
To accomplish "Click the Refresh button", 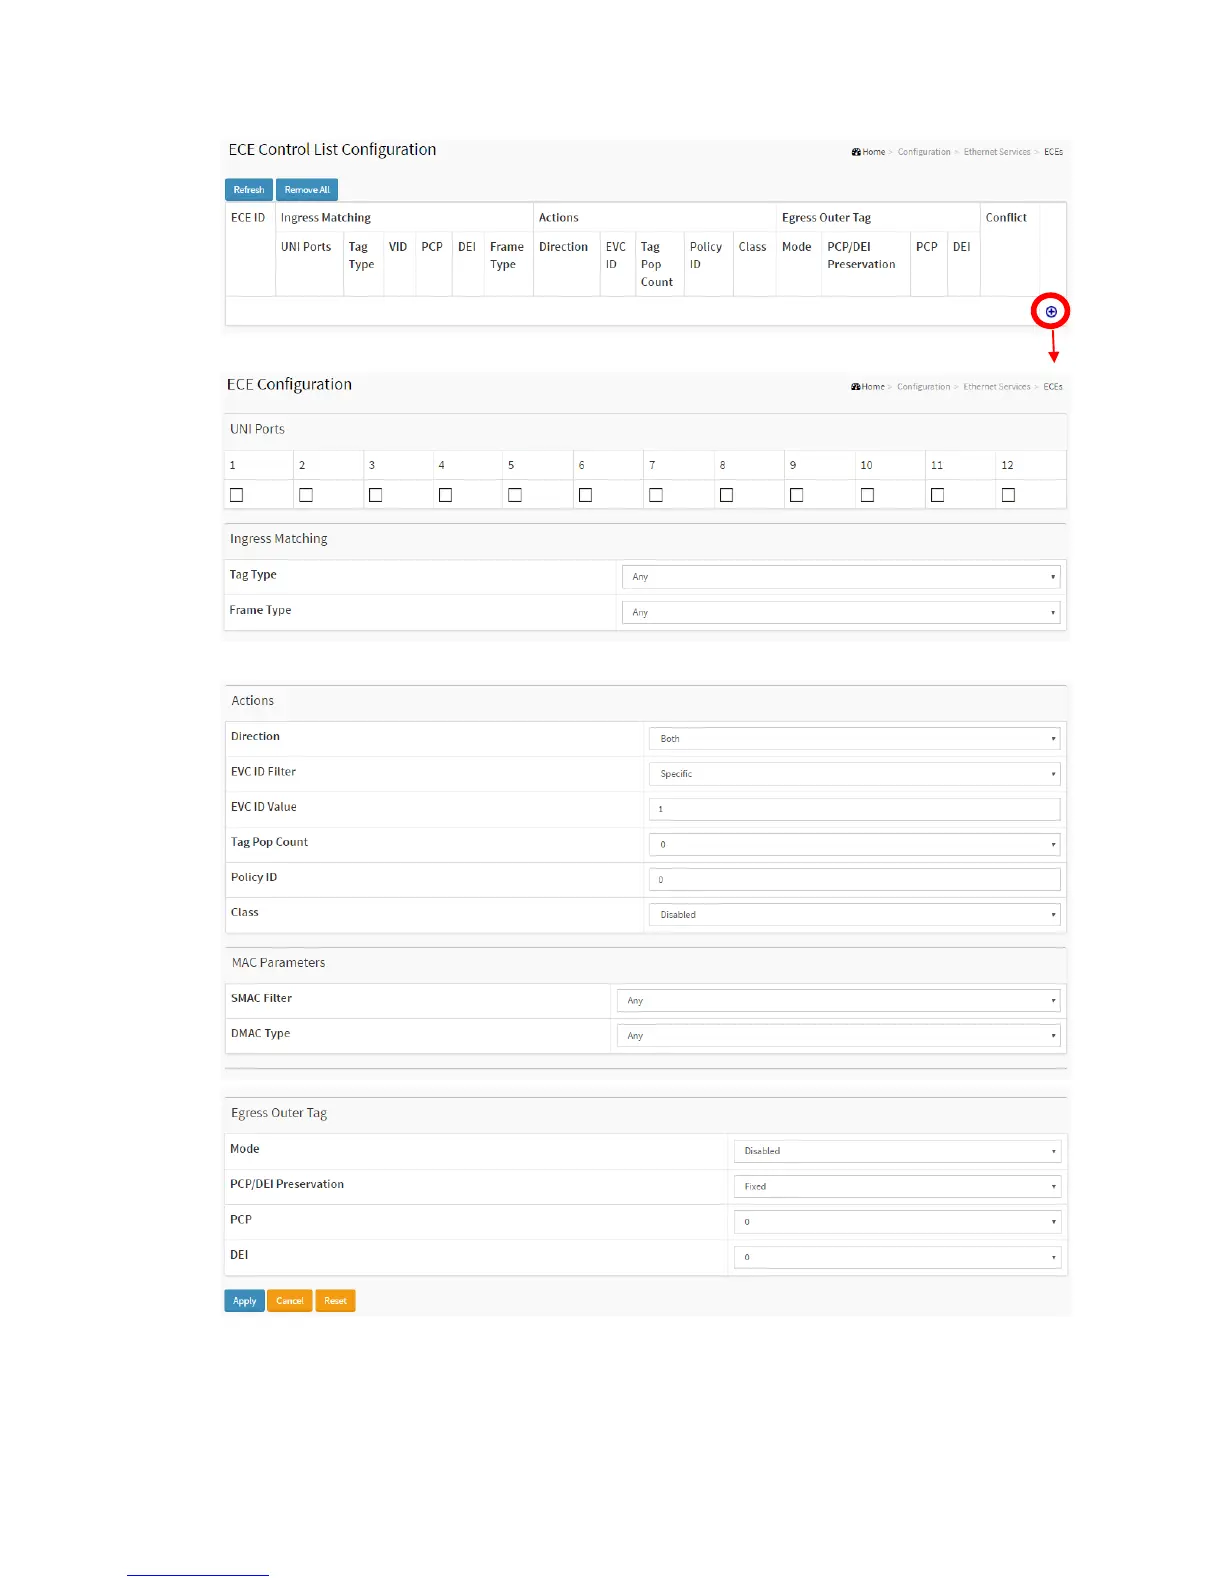I will pyautogui.click(x=249, y=190).
